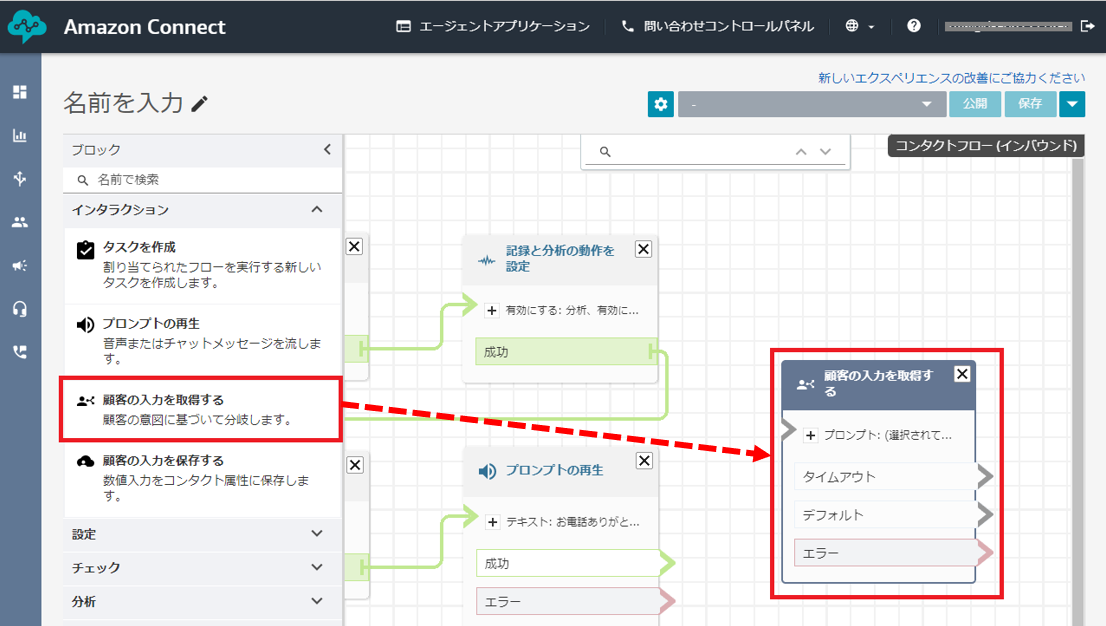Select the タスクを作成 block
Image resolution: width=1106 pixels, height=626 pixels.
coord(203,265)
